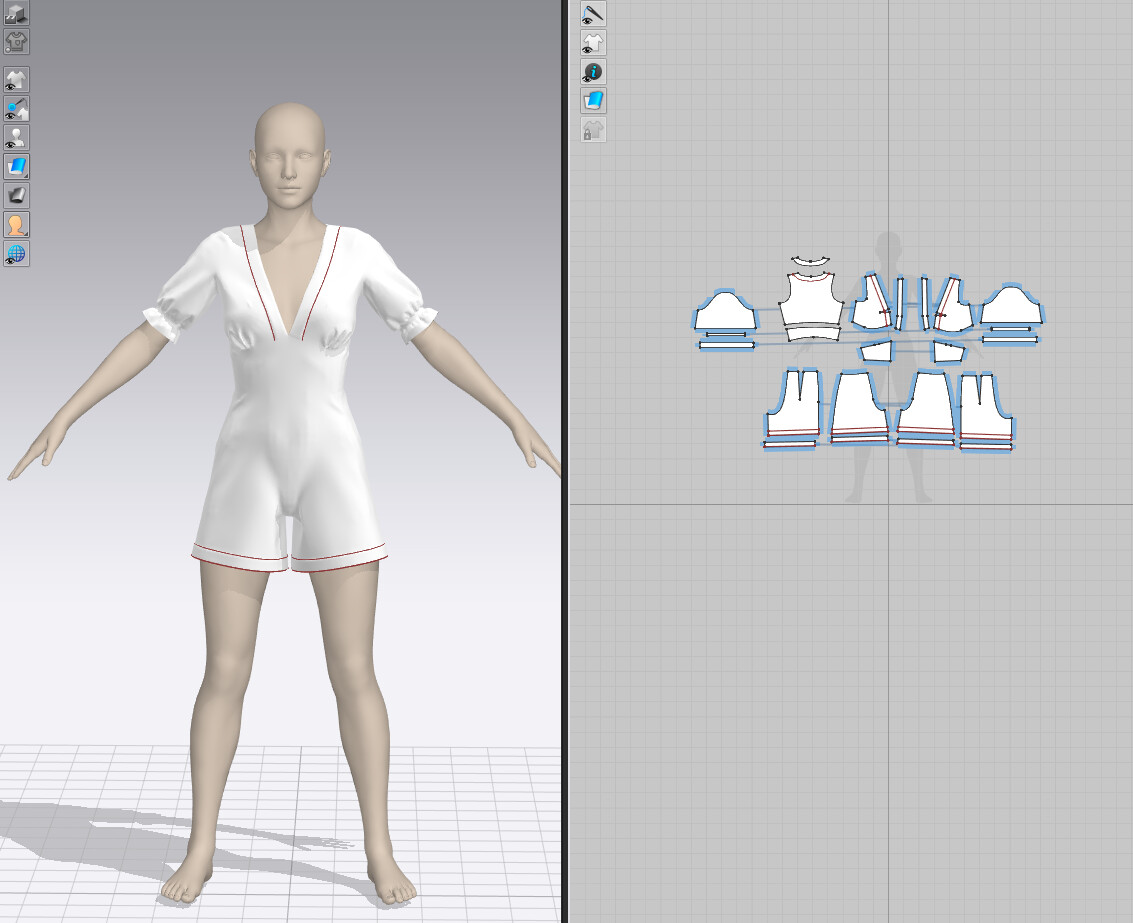
Task: Toggle Show Pattern shirt eye icon in 2D window
Action: click(593, 43)
